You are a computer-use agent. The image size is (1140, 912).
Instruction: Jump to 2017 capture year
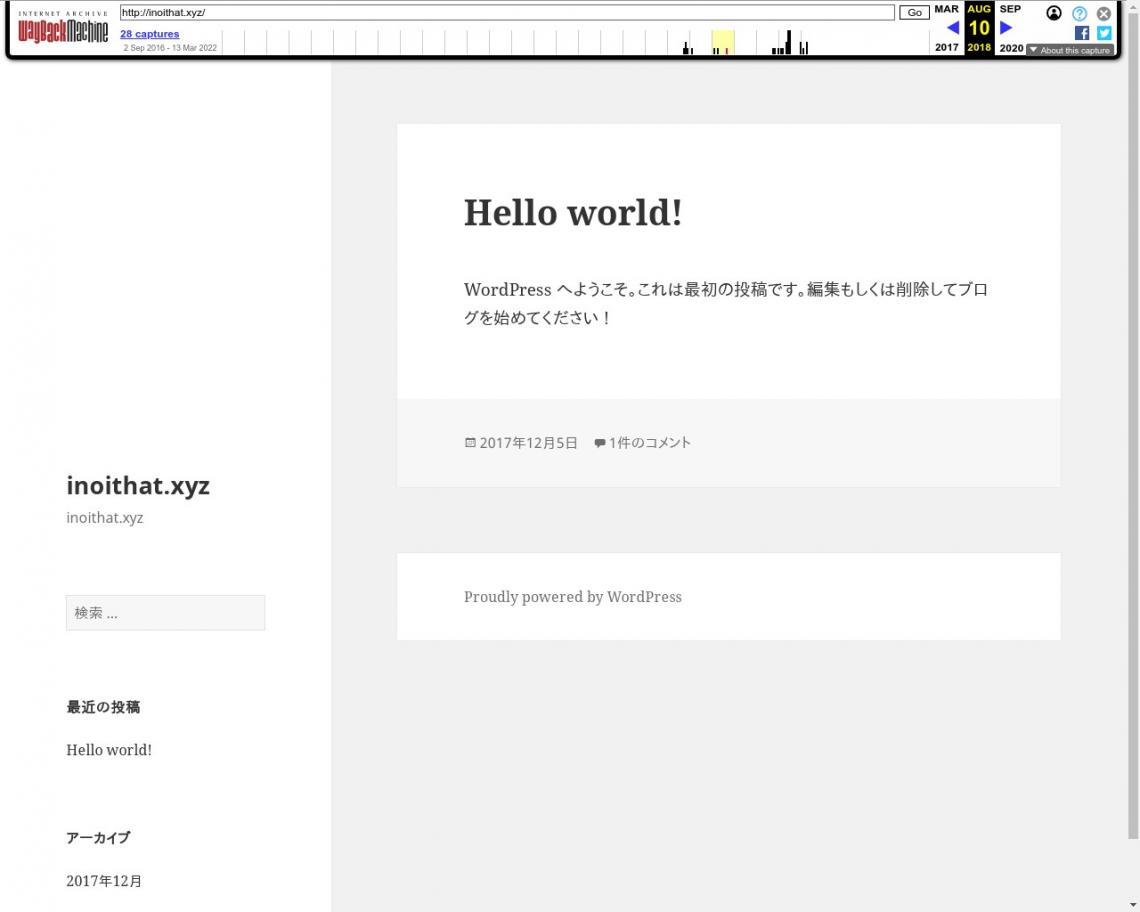coord(946,47)
